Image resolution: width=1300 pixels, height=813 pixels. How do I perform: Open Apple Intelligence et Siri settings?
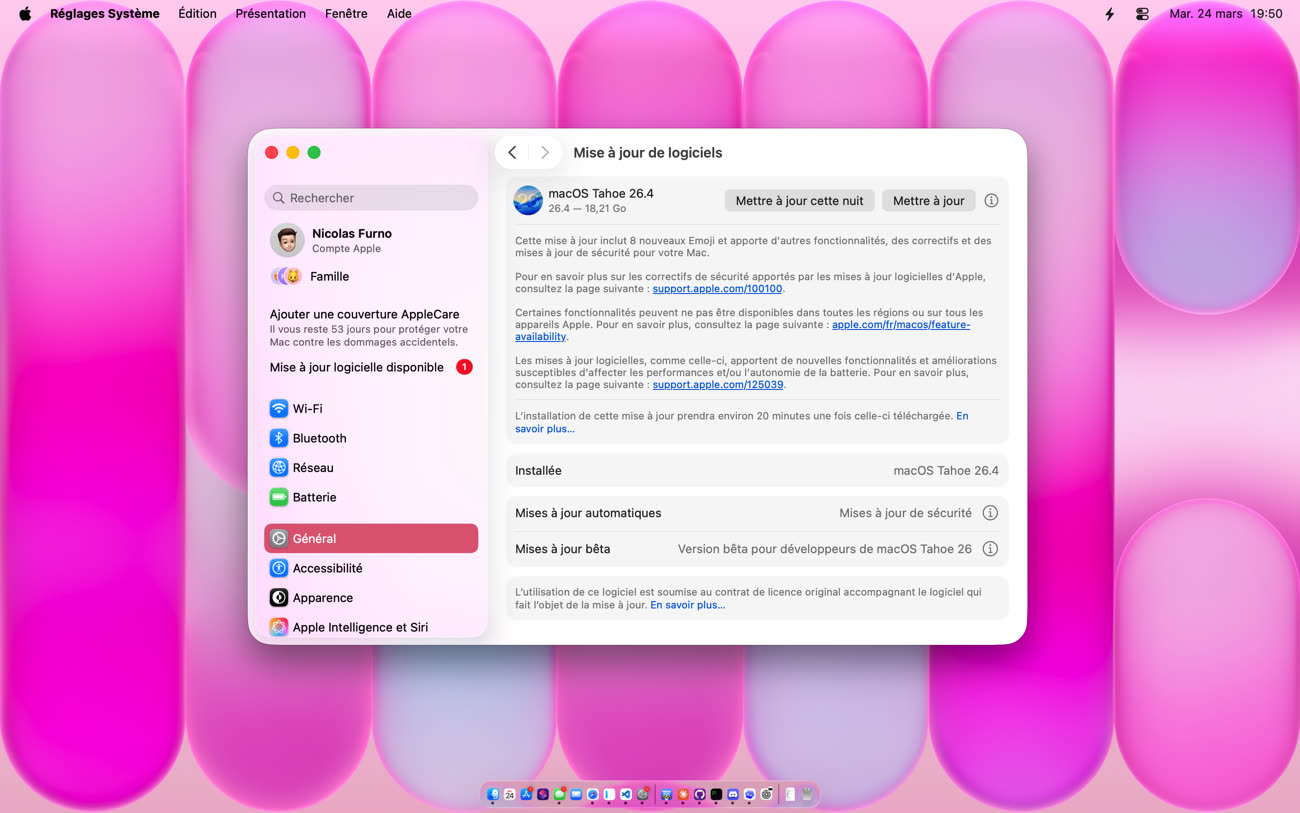click(359, 627)
